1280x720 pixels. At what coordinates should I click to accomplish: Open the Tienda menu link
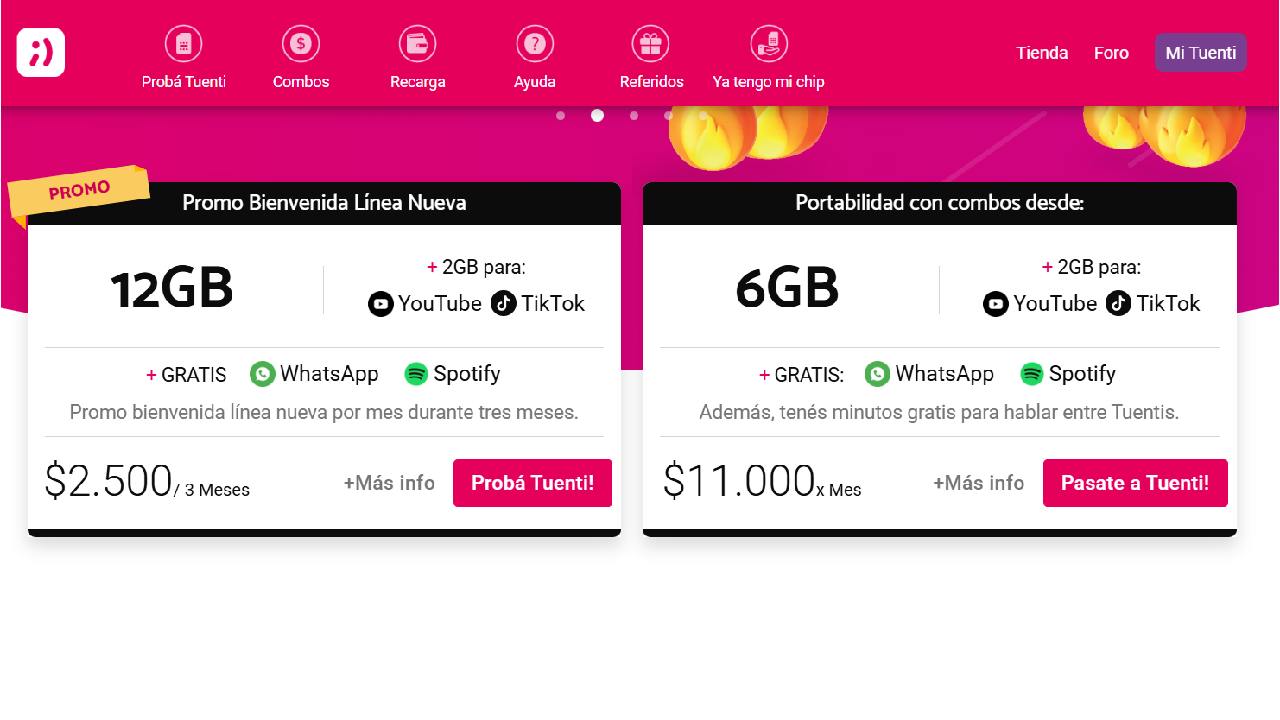coord(1042,53)
